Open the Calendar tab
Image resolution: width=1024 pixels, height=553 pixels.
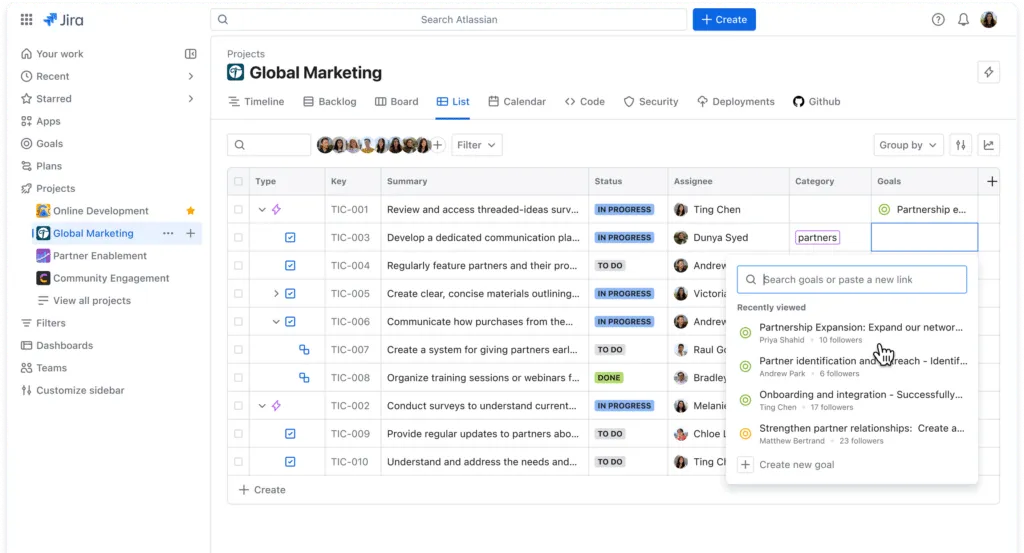click(x=516, y=102)
